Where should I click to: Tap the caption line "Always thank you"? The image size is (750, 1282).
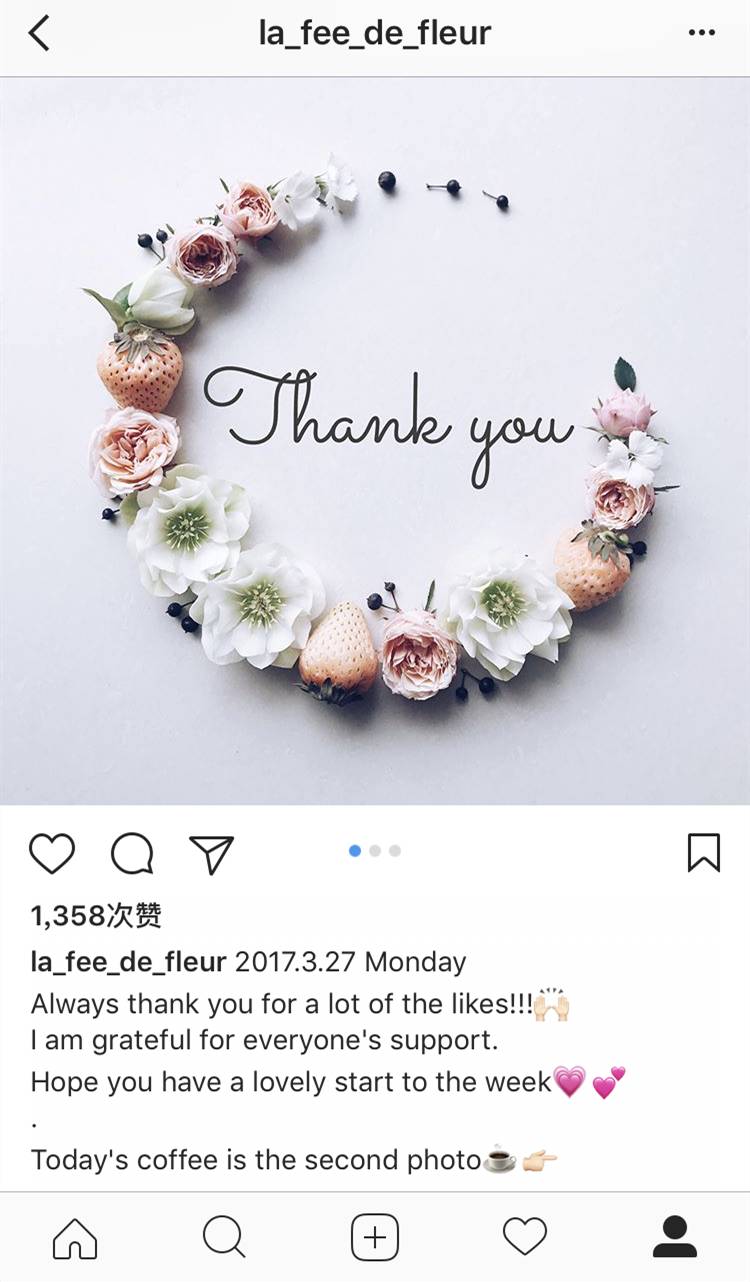click(301, 1003)
